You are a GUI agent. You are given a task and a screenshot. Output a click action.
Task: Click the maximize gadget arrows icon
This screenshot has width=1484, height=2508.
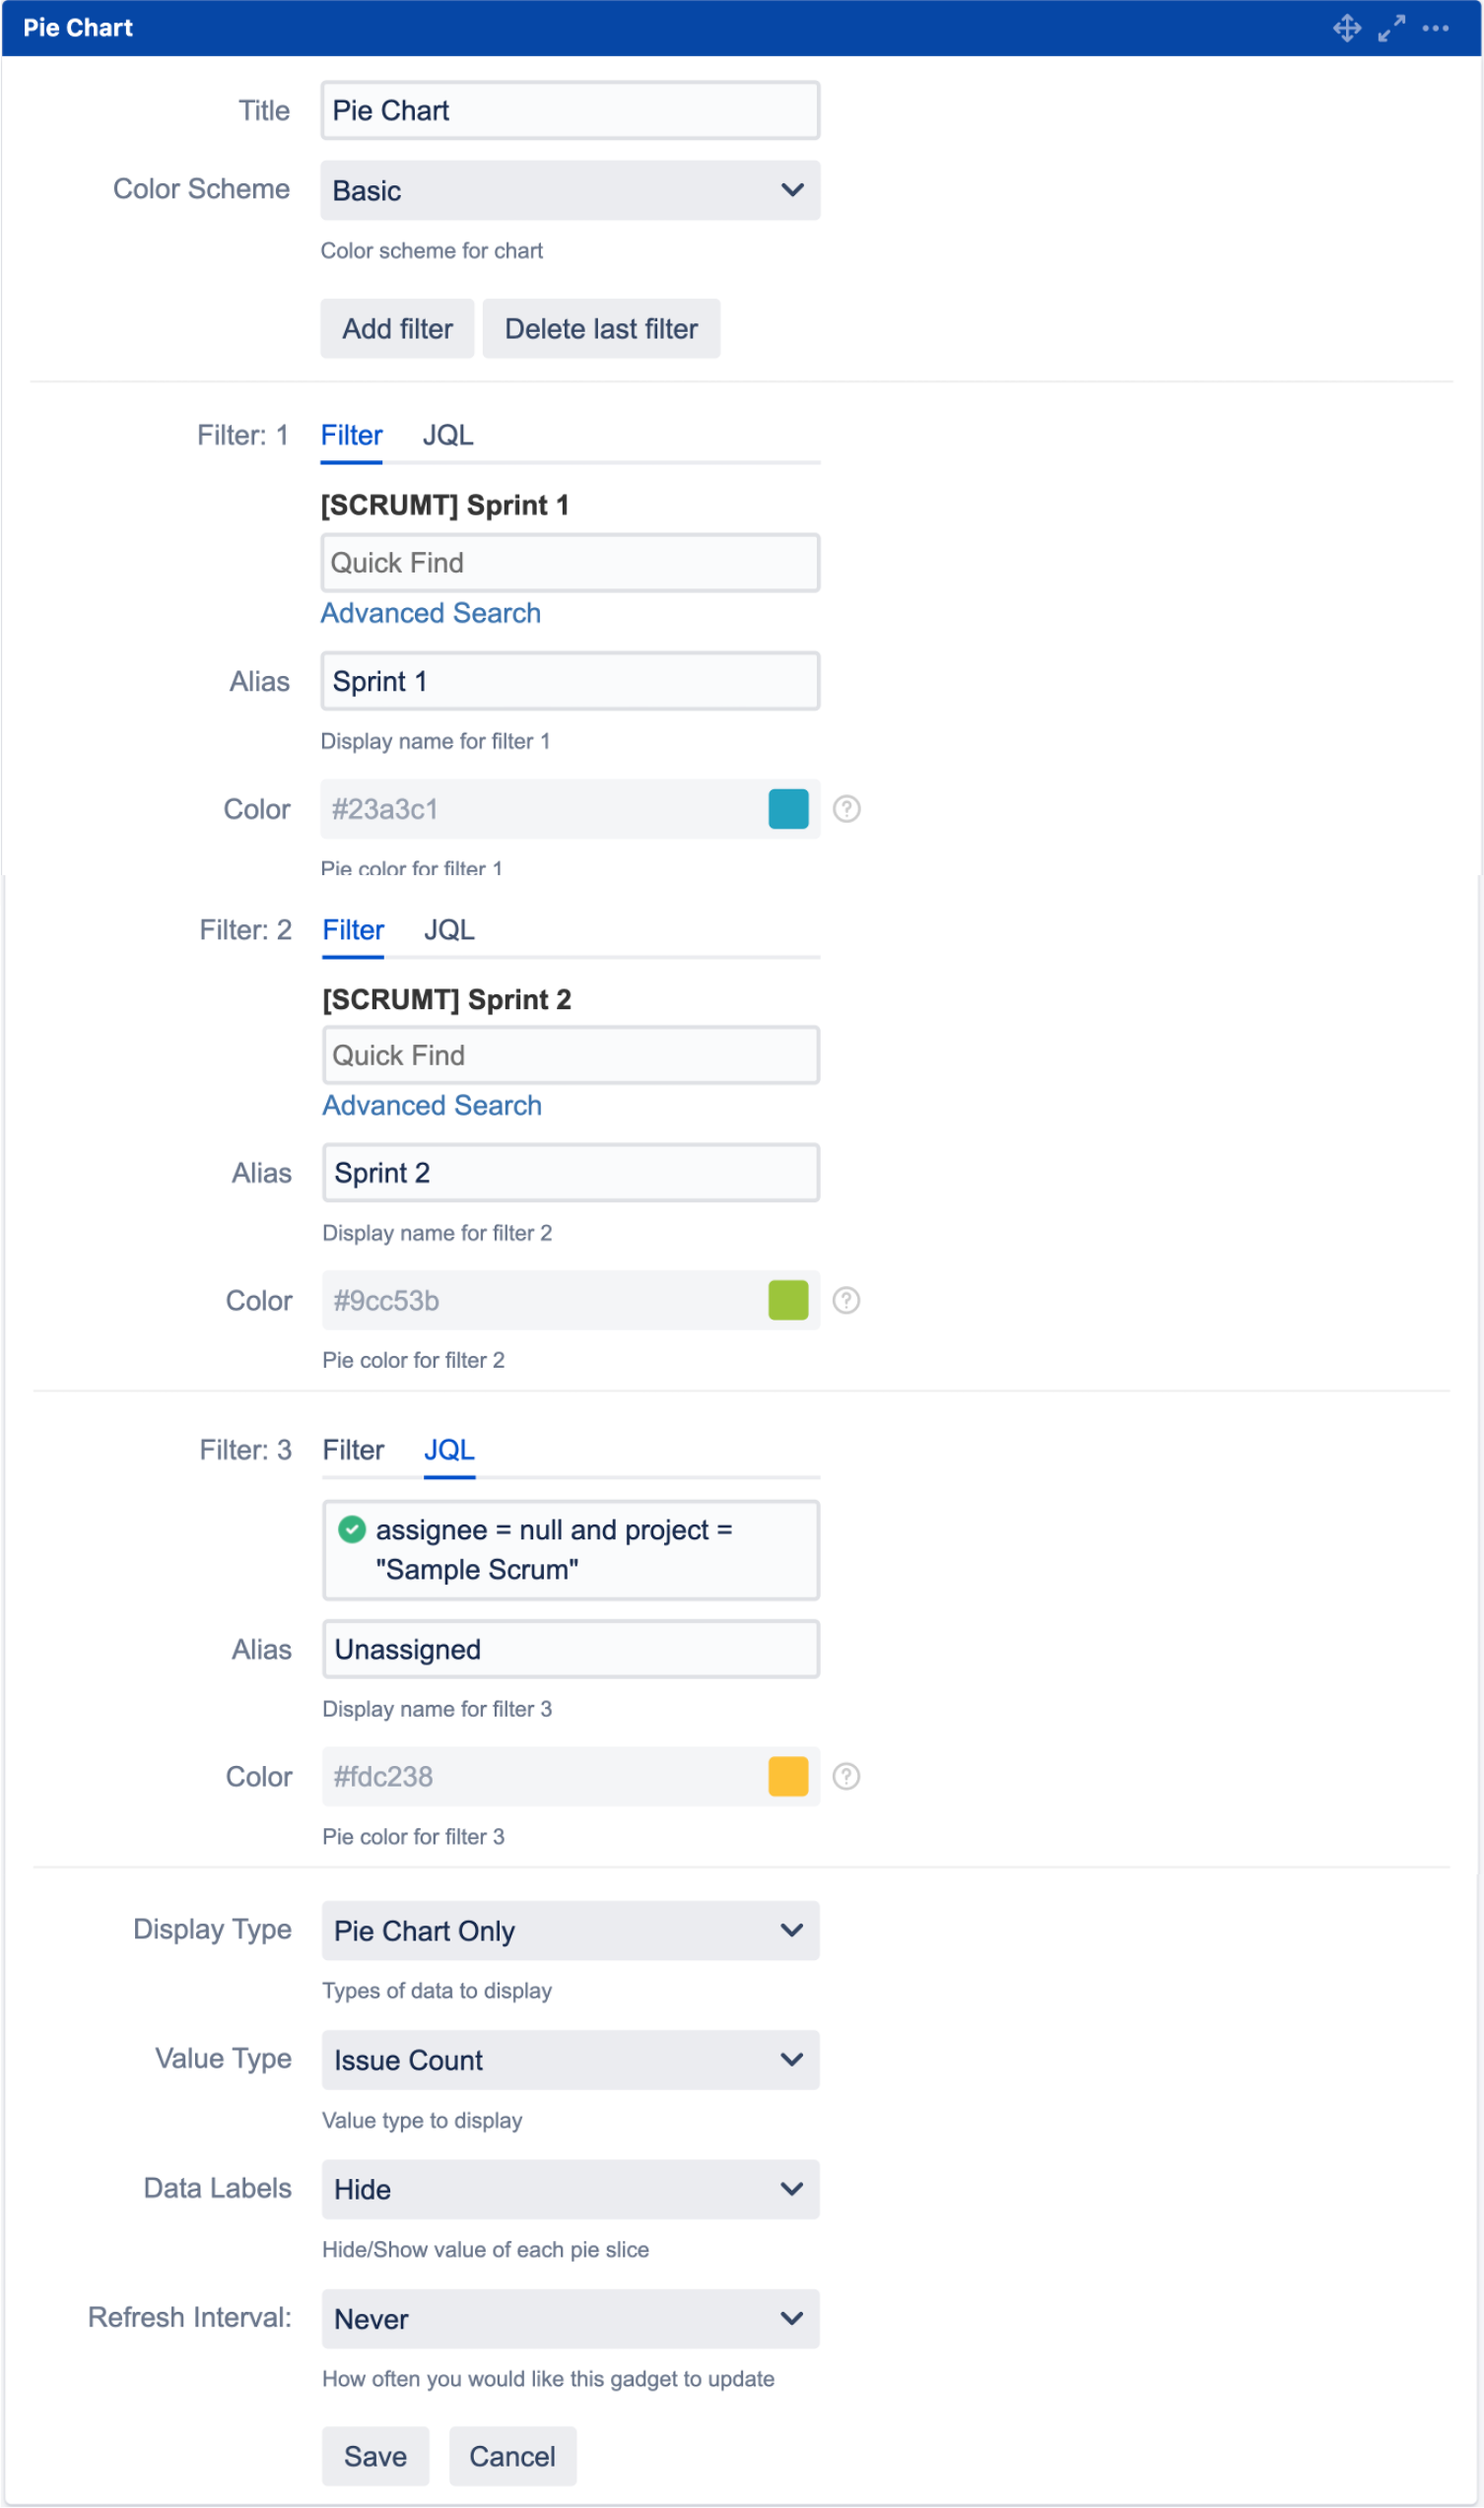(x=1391, y=28)
